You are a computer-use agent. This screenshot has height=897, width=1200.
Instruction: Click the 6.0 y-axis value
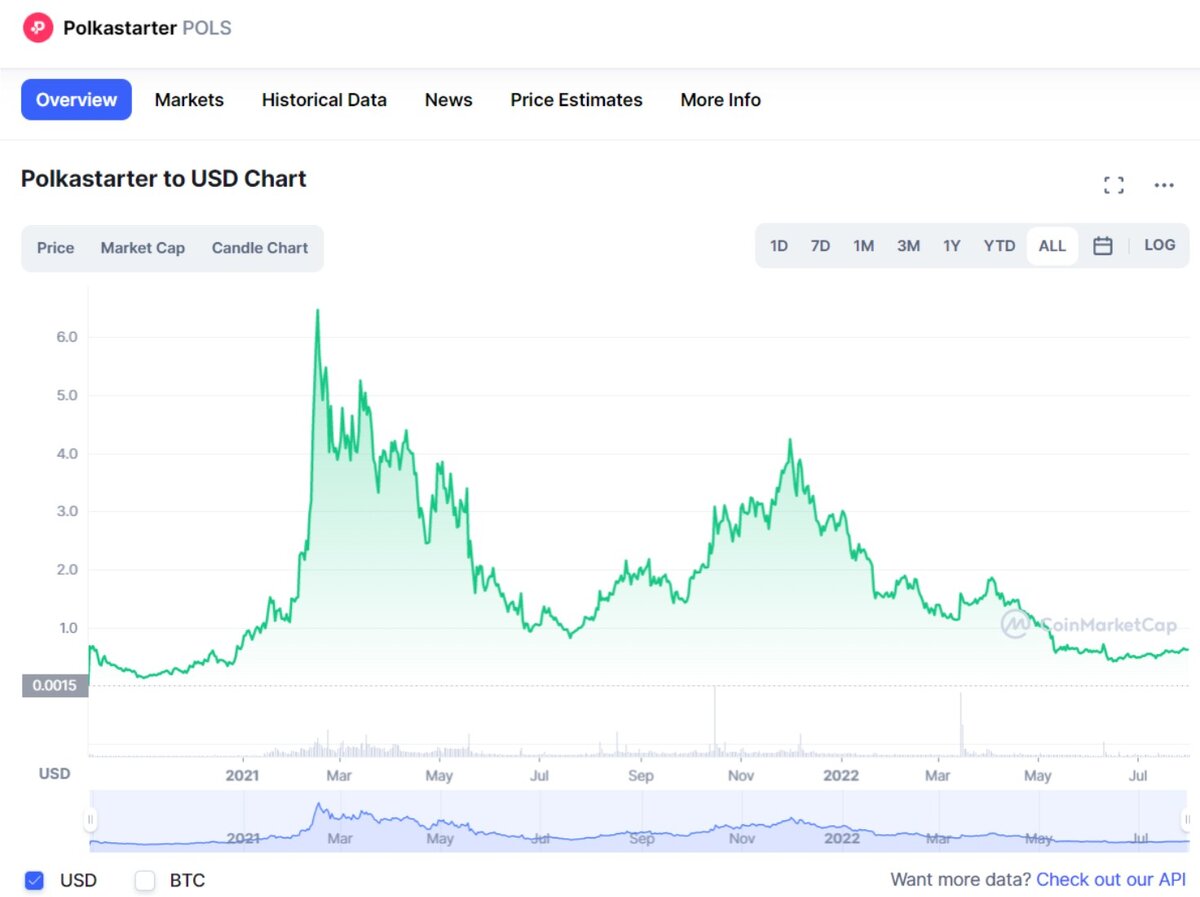(66, 338)
